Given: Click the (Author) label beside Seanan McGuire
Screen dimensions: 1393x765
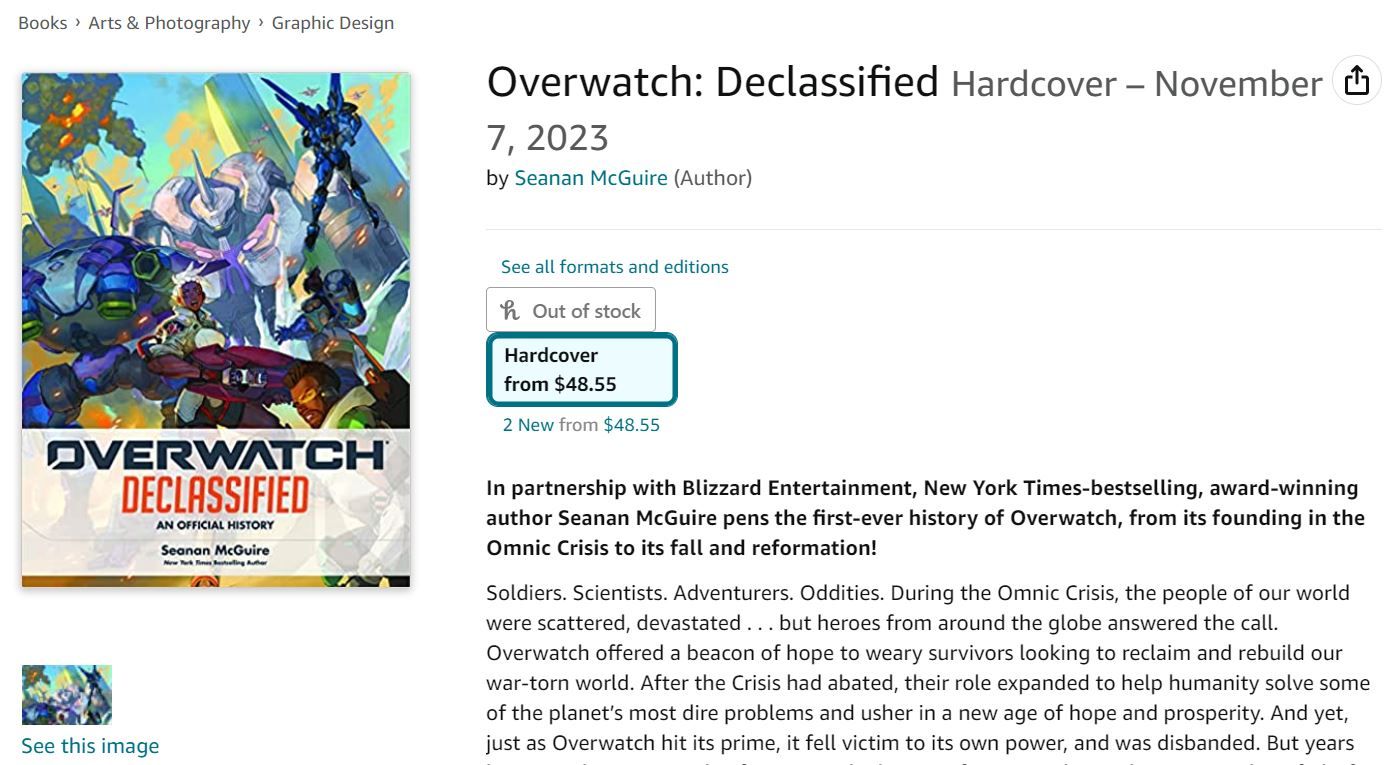Looking at the screenshot, I should 712,177.
